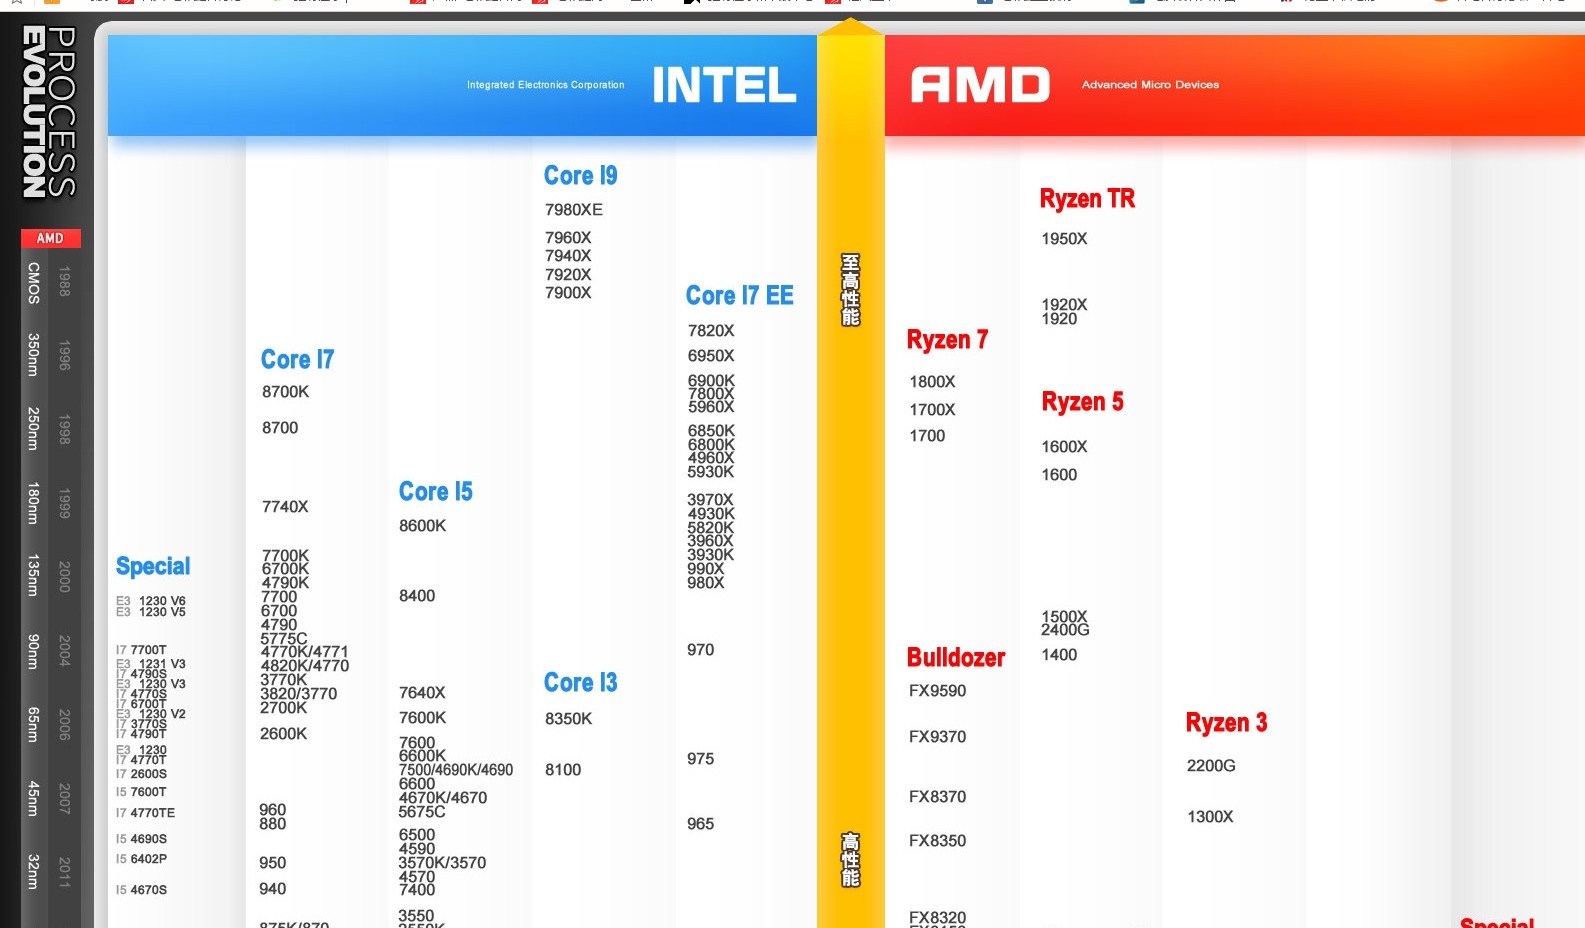Select the I5 4690S entry in Special
Viewport: 1585px width, 928px height.
pos(141,839)
